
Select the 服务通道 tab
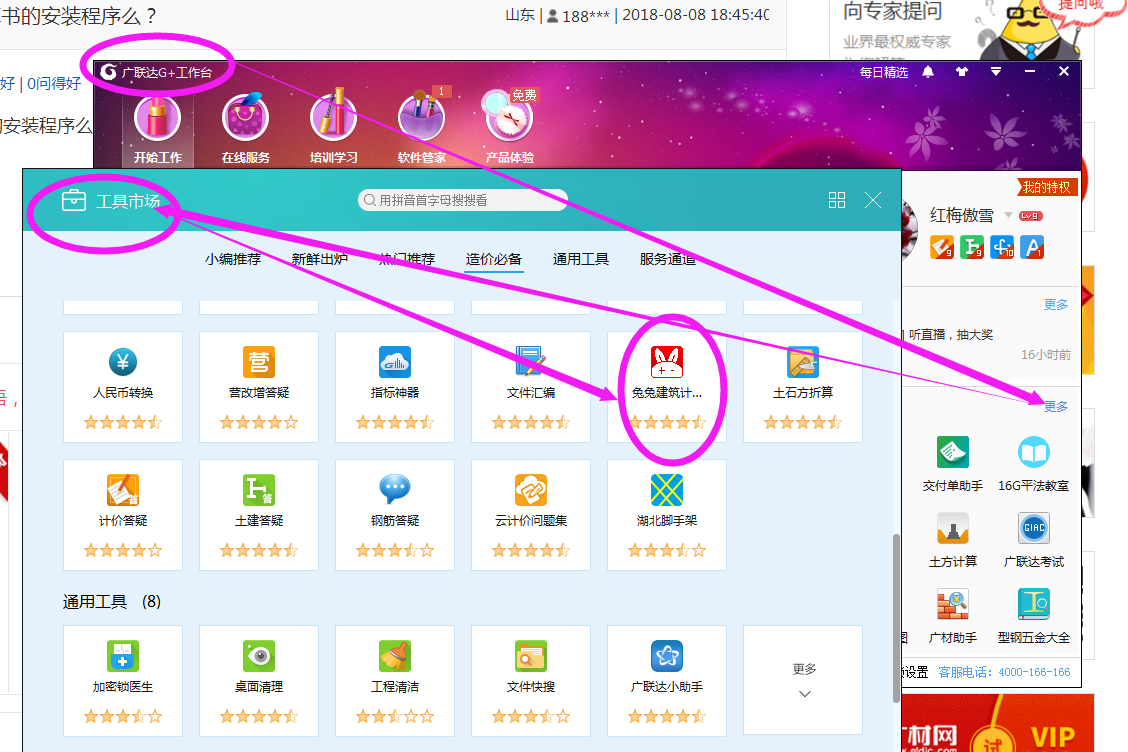click(x=668, y=259)
